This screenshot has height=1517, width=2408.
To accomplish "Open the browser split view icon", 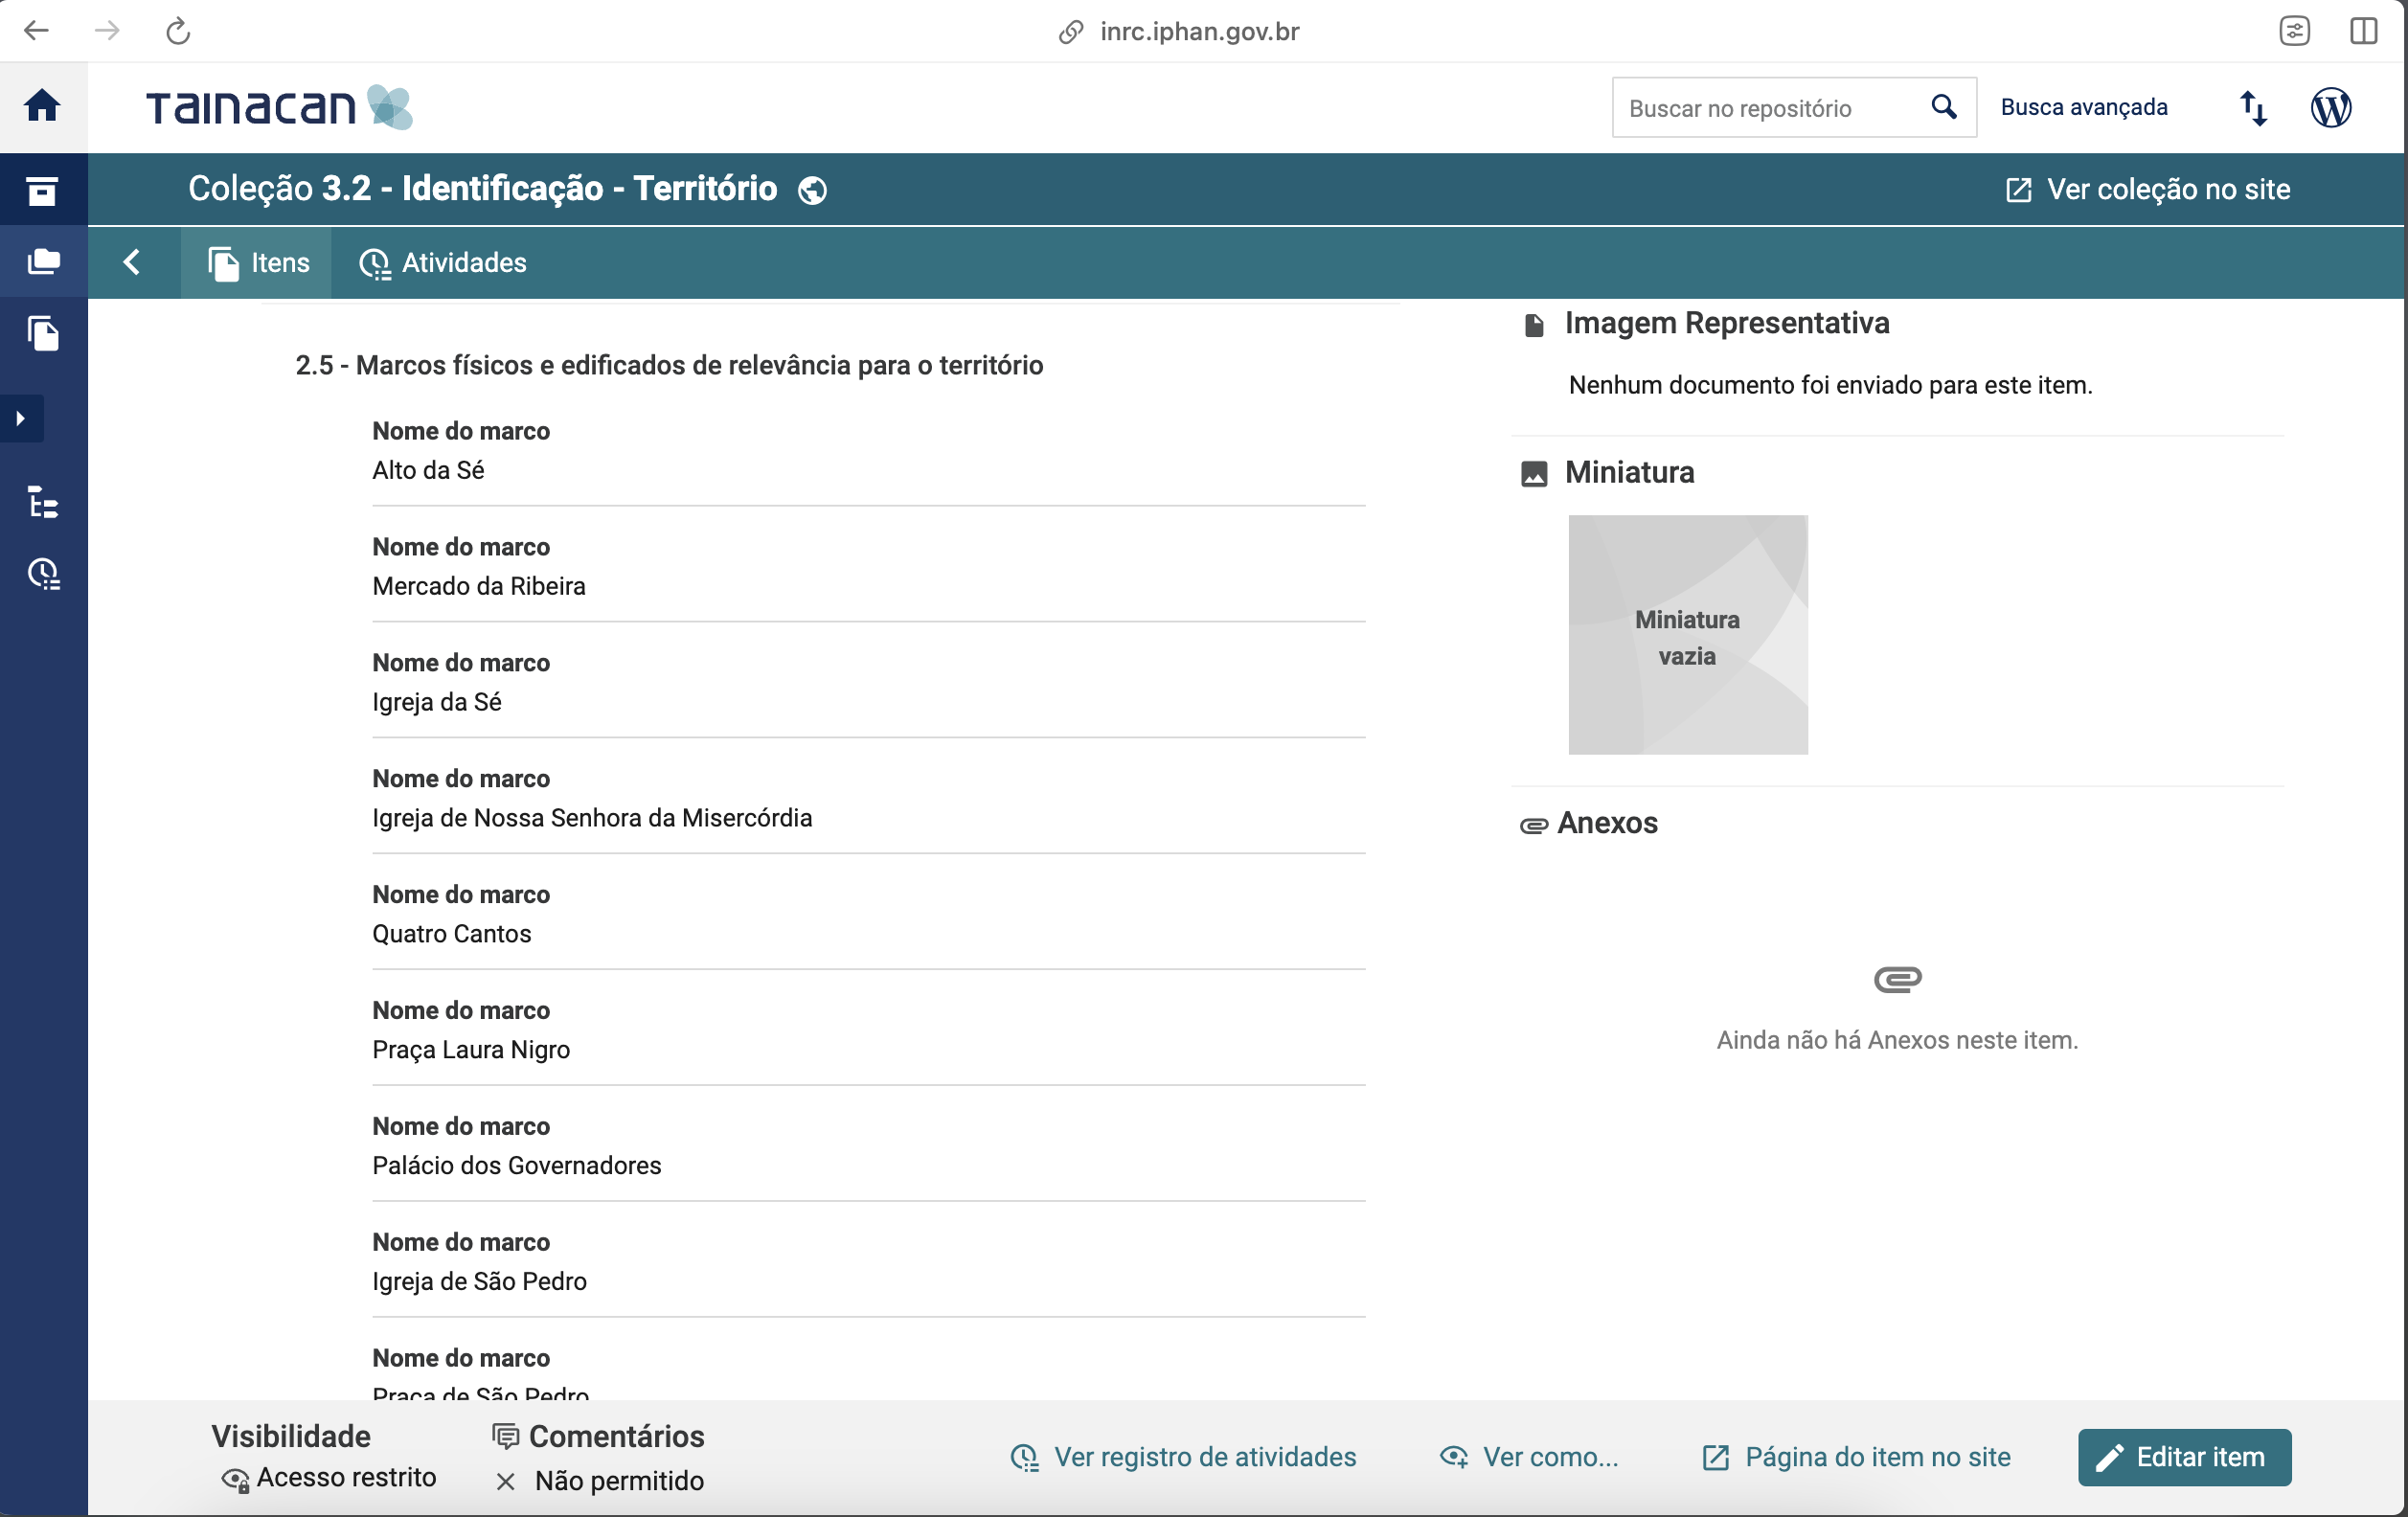I will [2363, 31].
